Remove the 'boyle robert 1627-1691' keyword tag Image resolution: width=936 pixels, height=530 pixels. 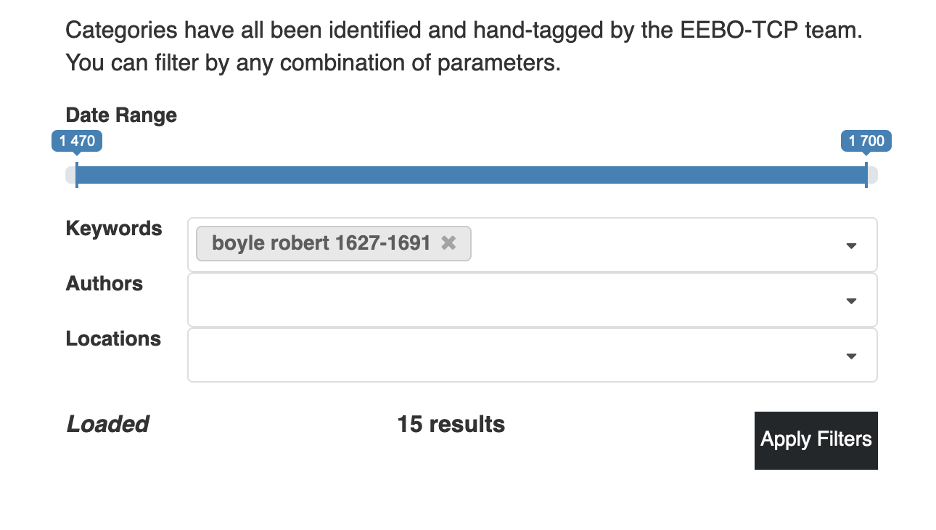pos(448,243)
